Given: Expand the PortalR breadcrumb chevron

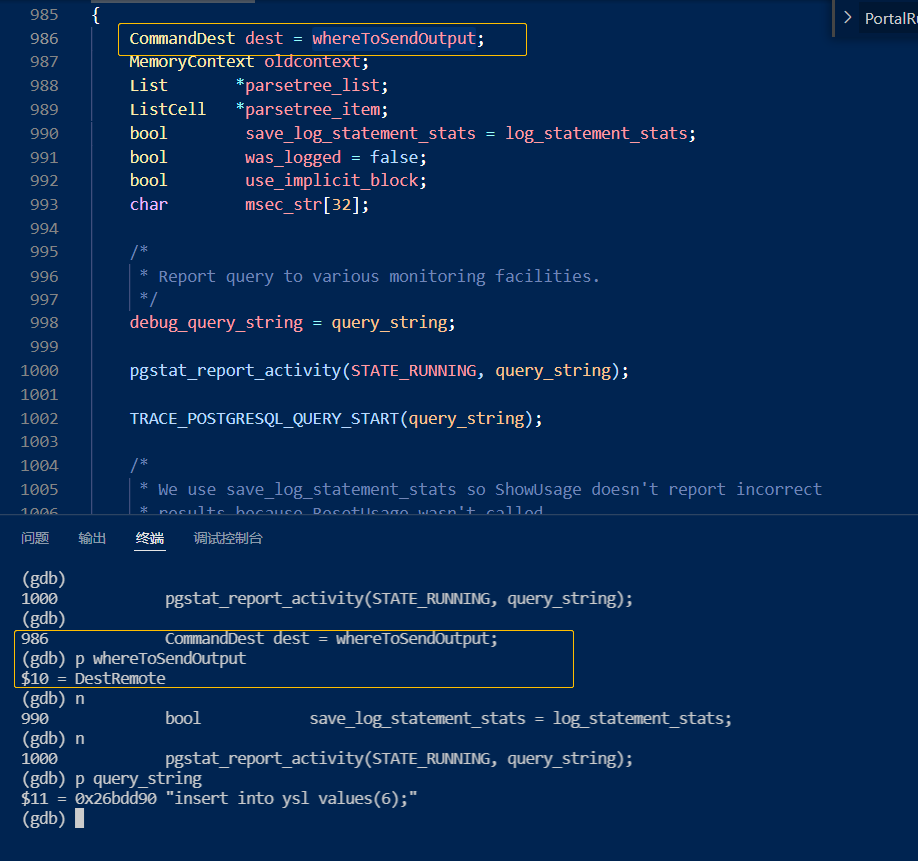Looking at the screenshot, I should pyautogui.click(x=847, y=18).
